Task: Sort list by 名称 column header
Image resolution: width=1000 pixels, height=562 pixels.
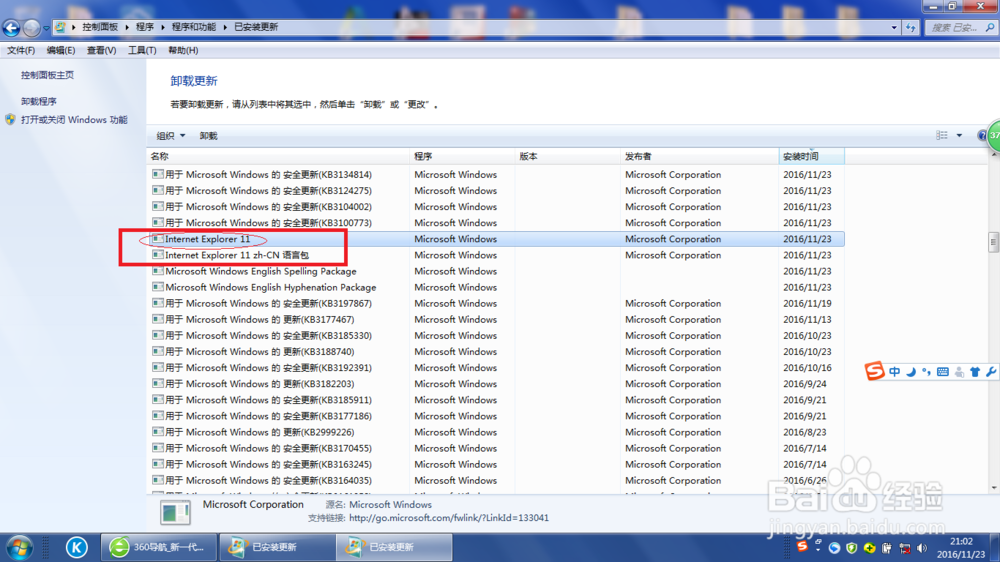Action: point(278,156)
